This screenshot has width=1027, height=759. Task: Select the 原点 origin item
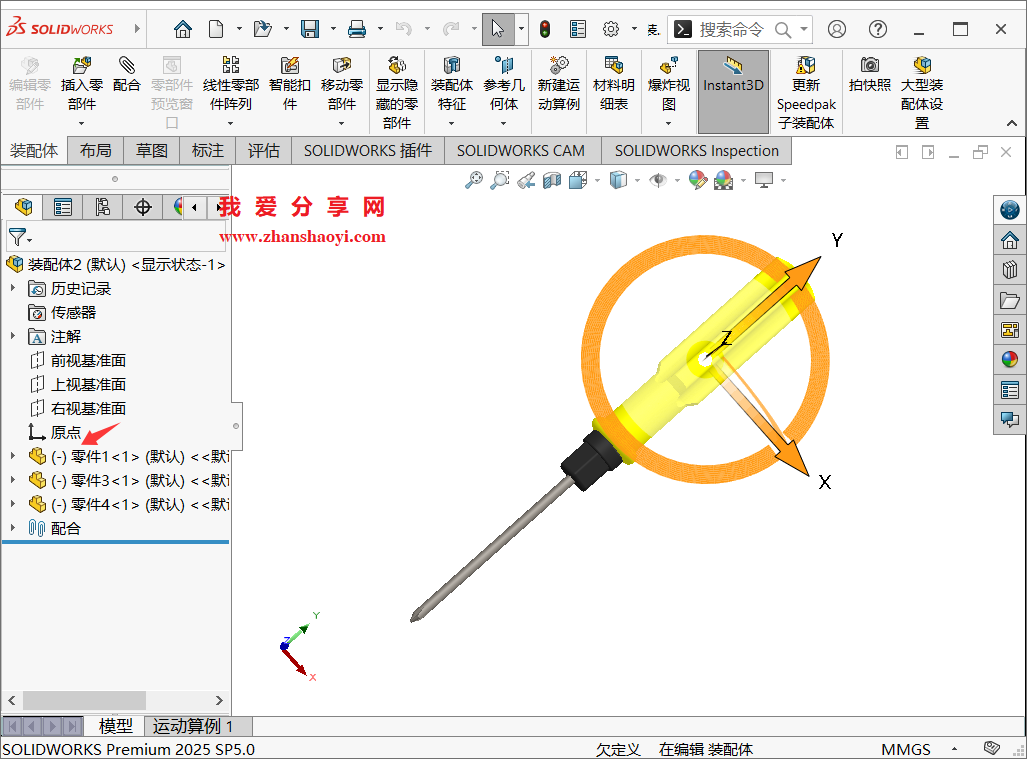(55, 432)
